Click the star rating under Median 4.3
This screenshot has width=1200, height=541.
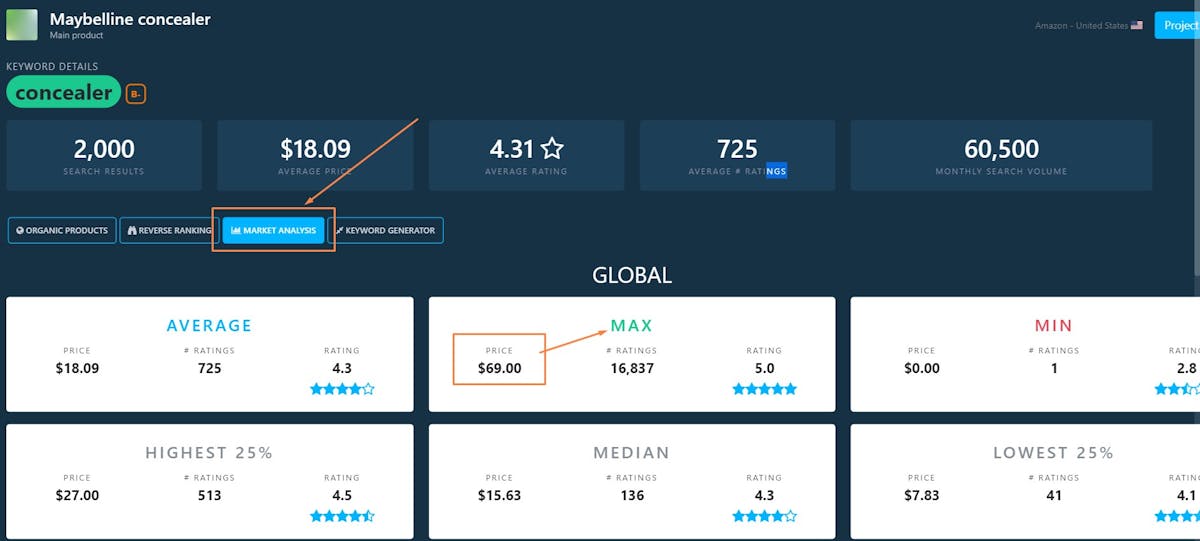(765, 516)
